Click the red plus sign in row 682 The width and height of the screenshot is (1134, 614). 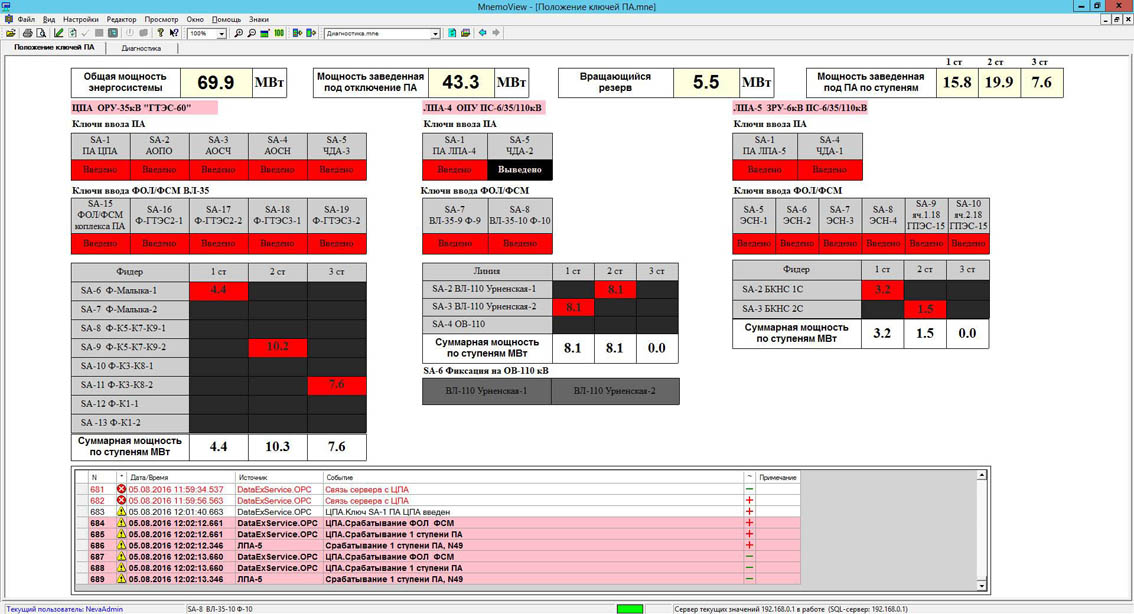[749, 500]
